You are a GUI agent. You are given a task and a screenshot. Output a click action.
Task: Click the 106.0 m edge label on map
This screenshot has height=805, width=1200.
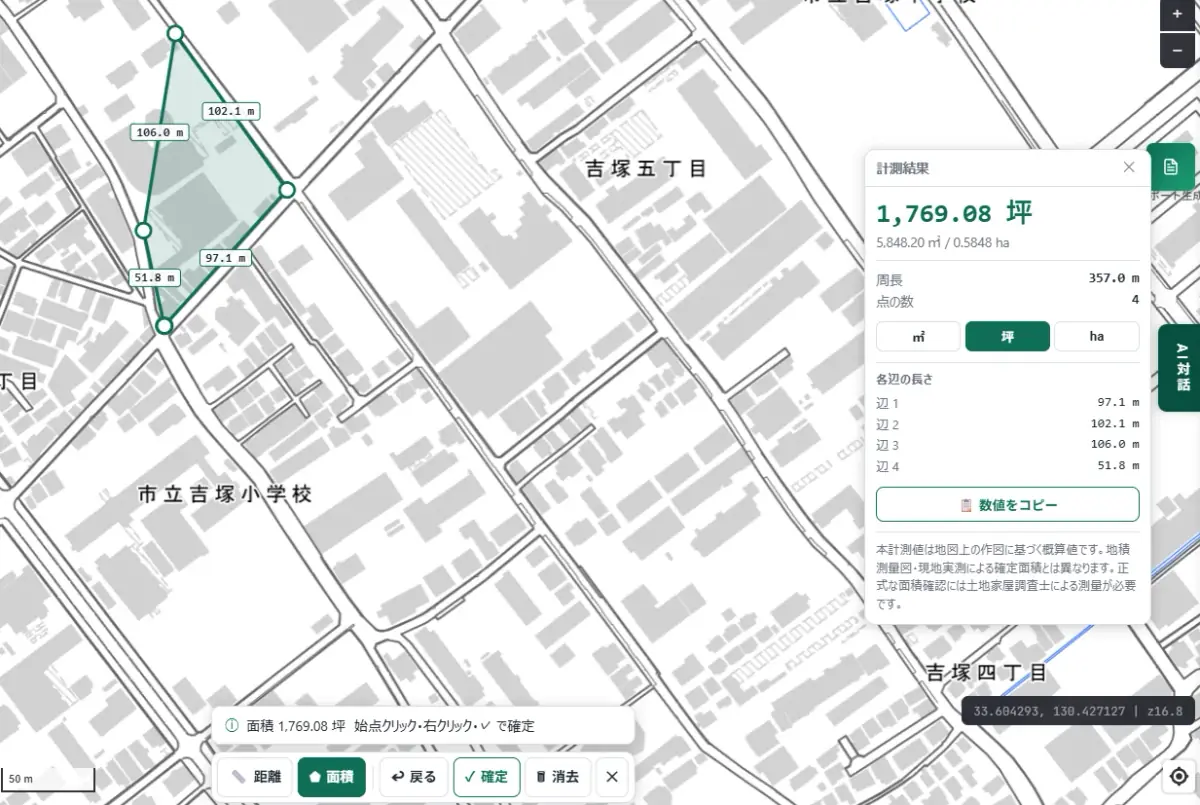159,132
